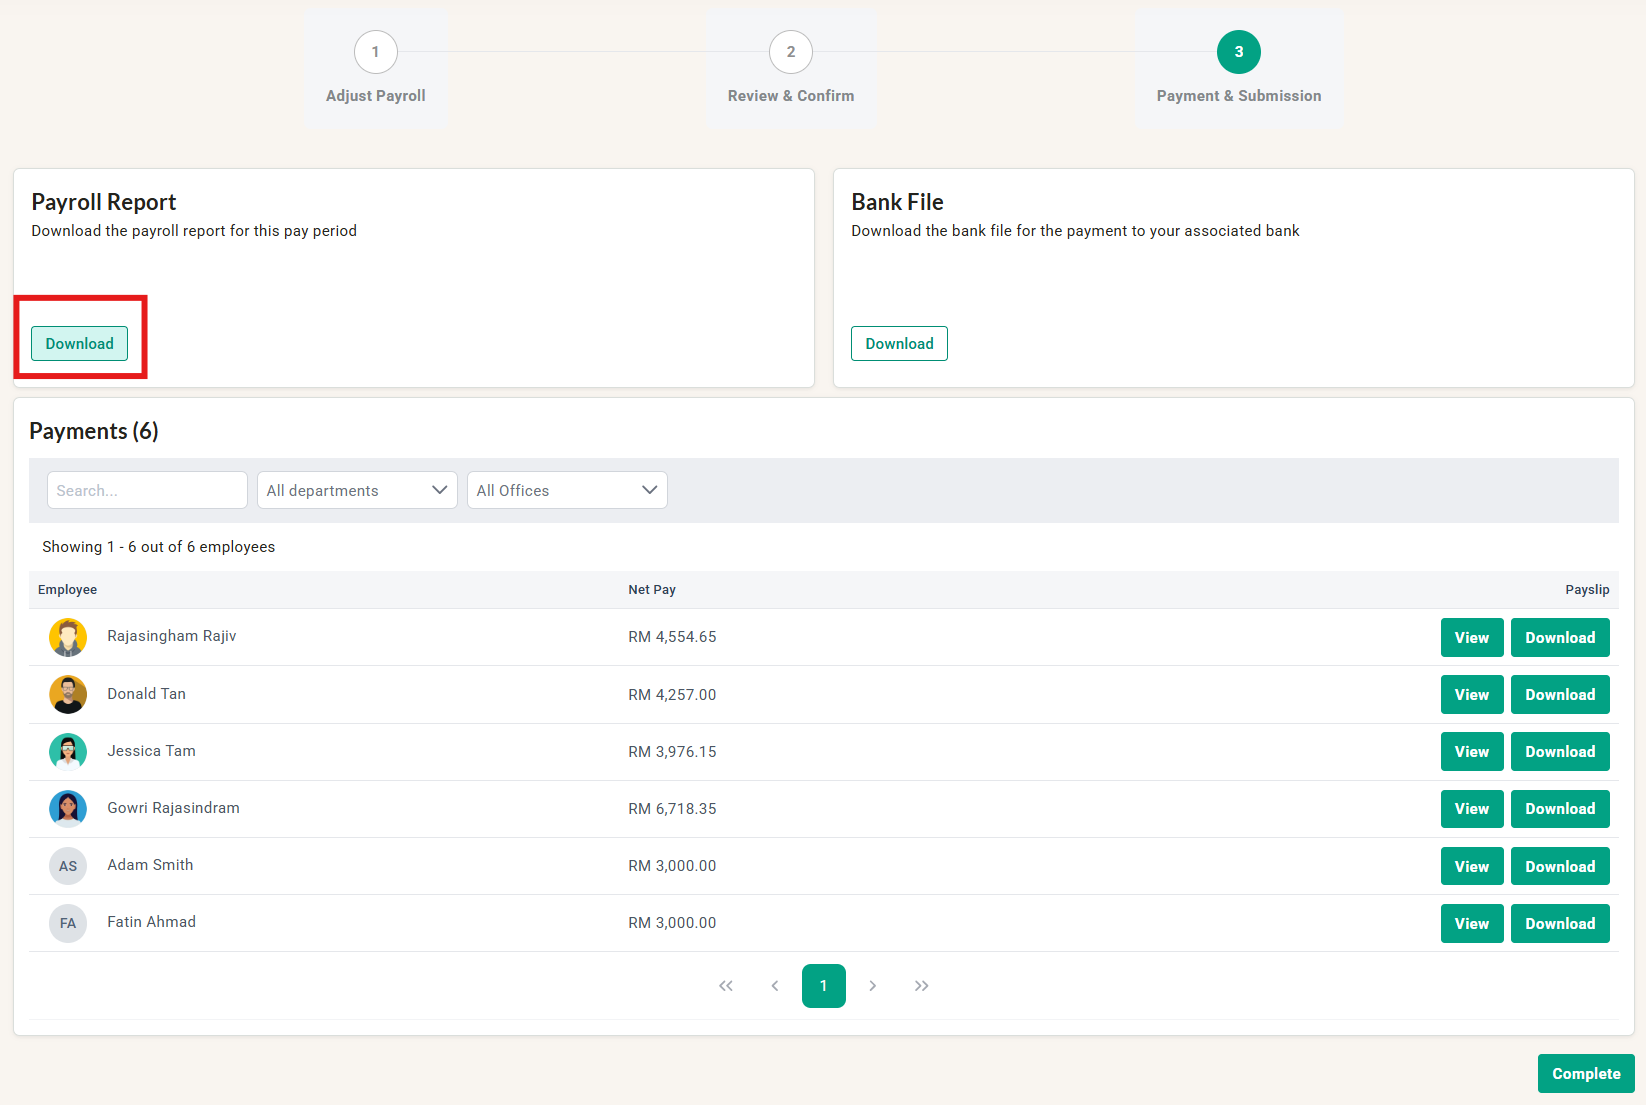Image resolution: width=1646 pixels, height=1105 pixels.
Task: Download payslip for Donald Tan
Action: (1560, 694)
